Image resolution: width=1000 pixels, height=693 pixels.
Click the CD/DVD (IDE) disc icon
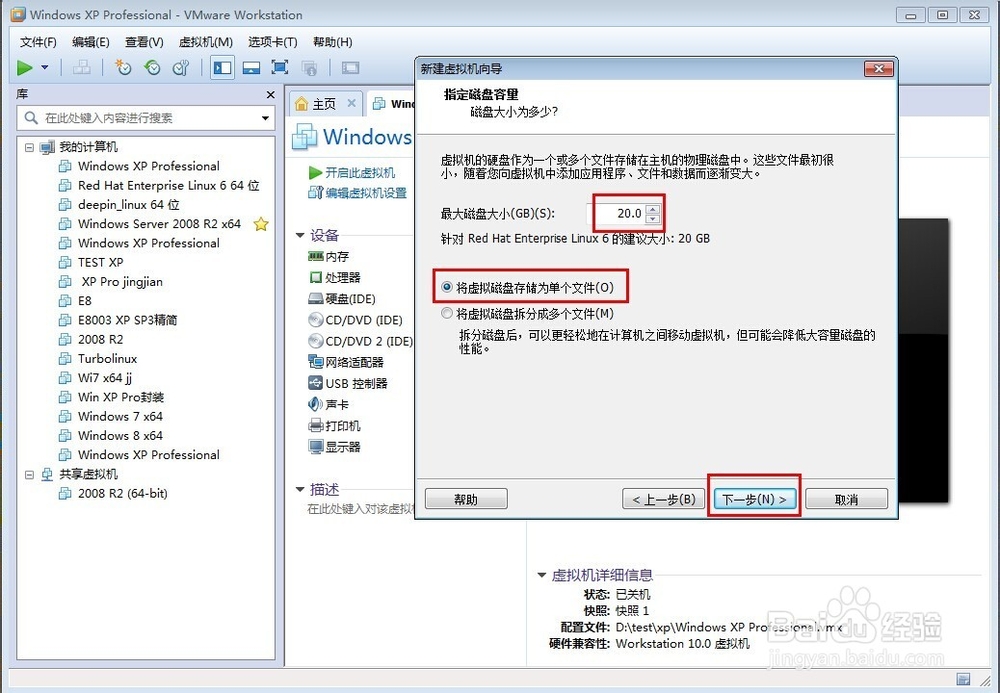click(316, 319)
